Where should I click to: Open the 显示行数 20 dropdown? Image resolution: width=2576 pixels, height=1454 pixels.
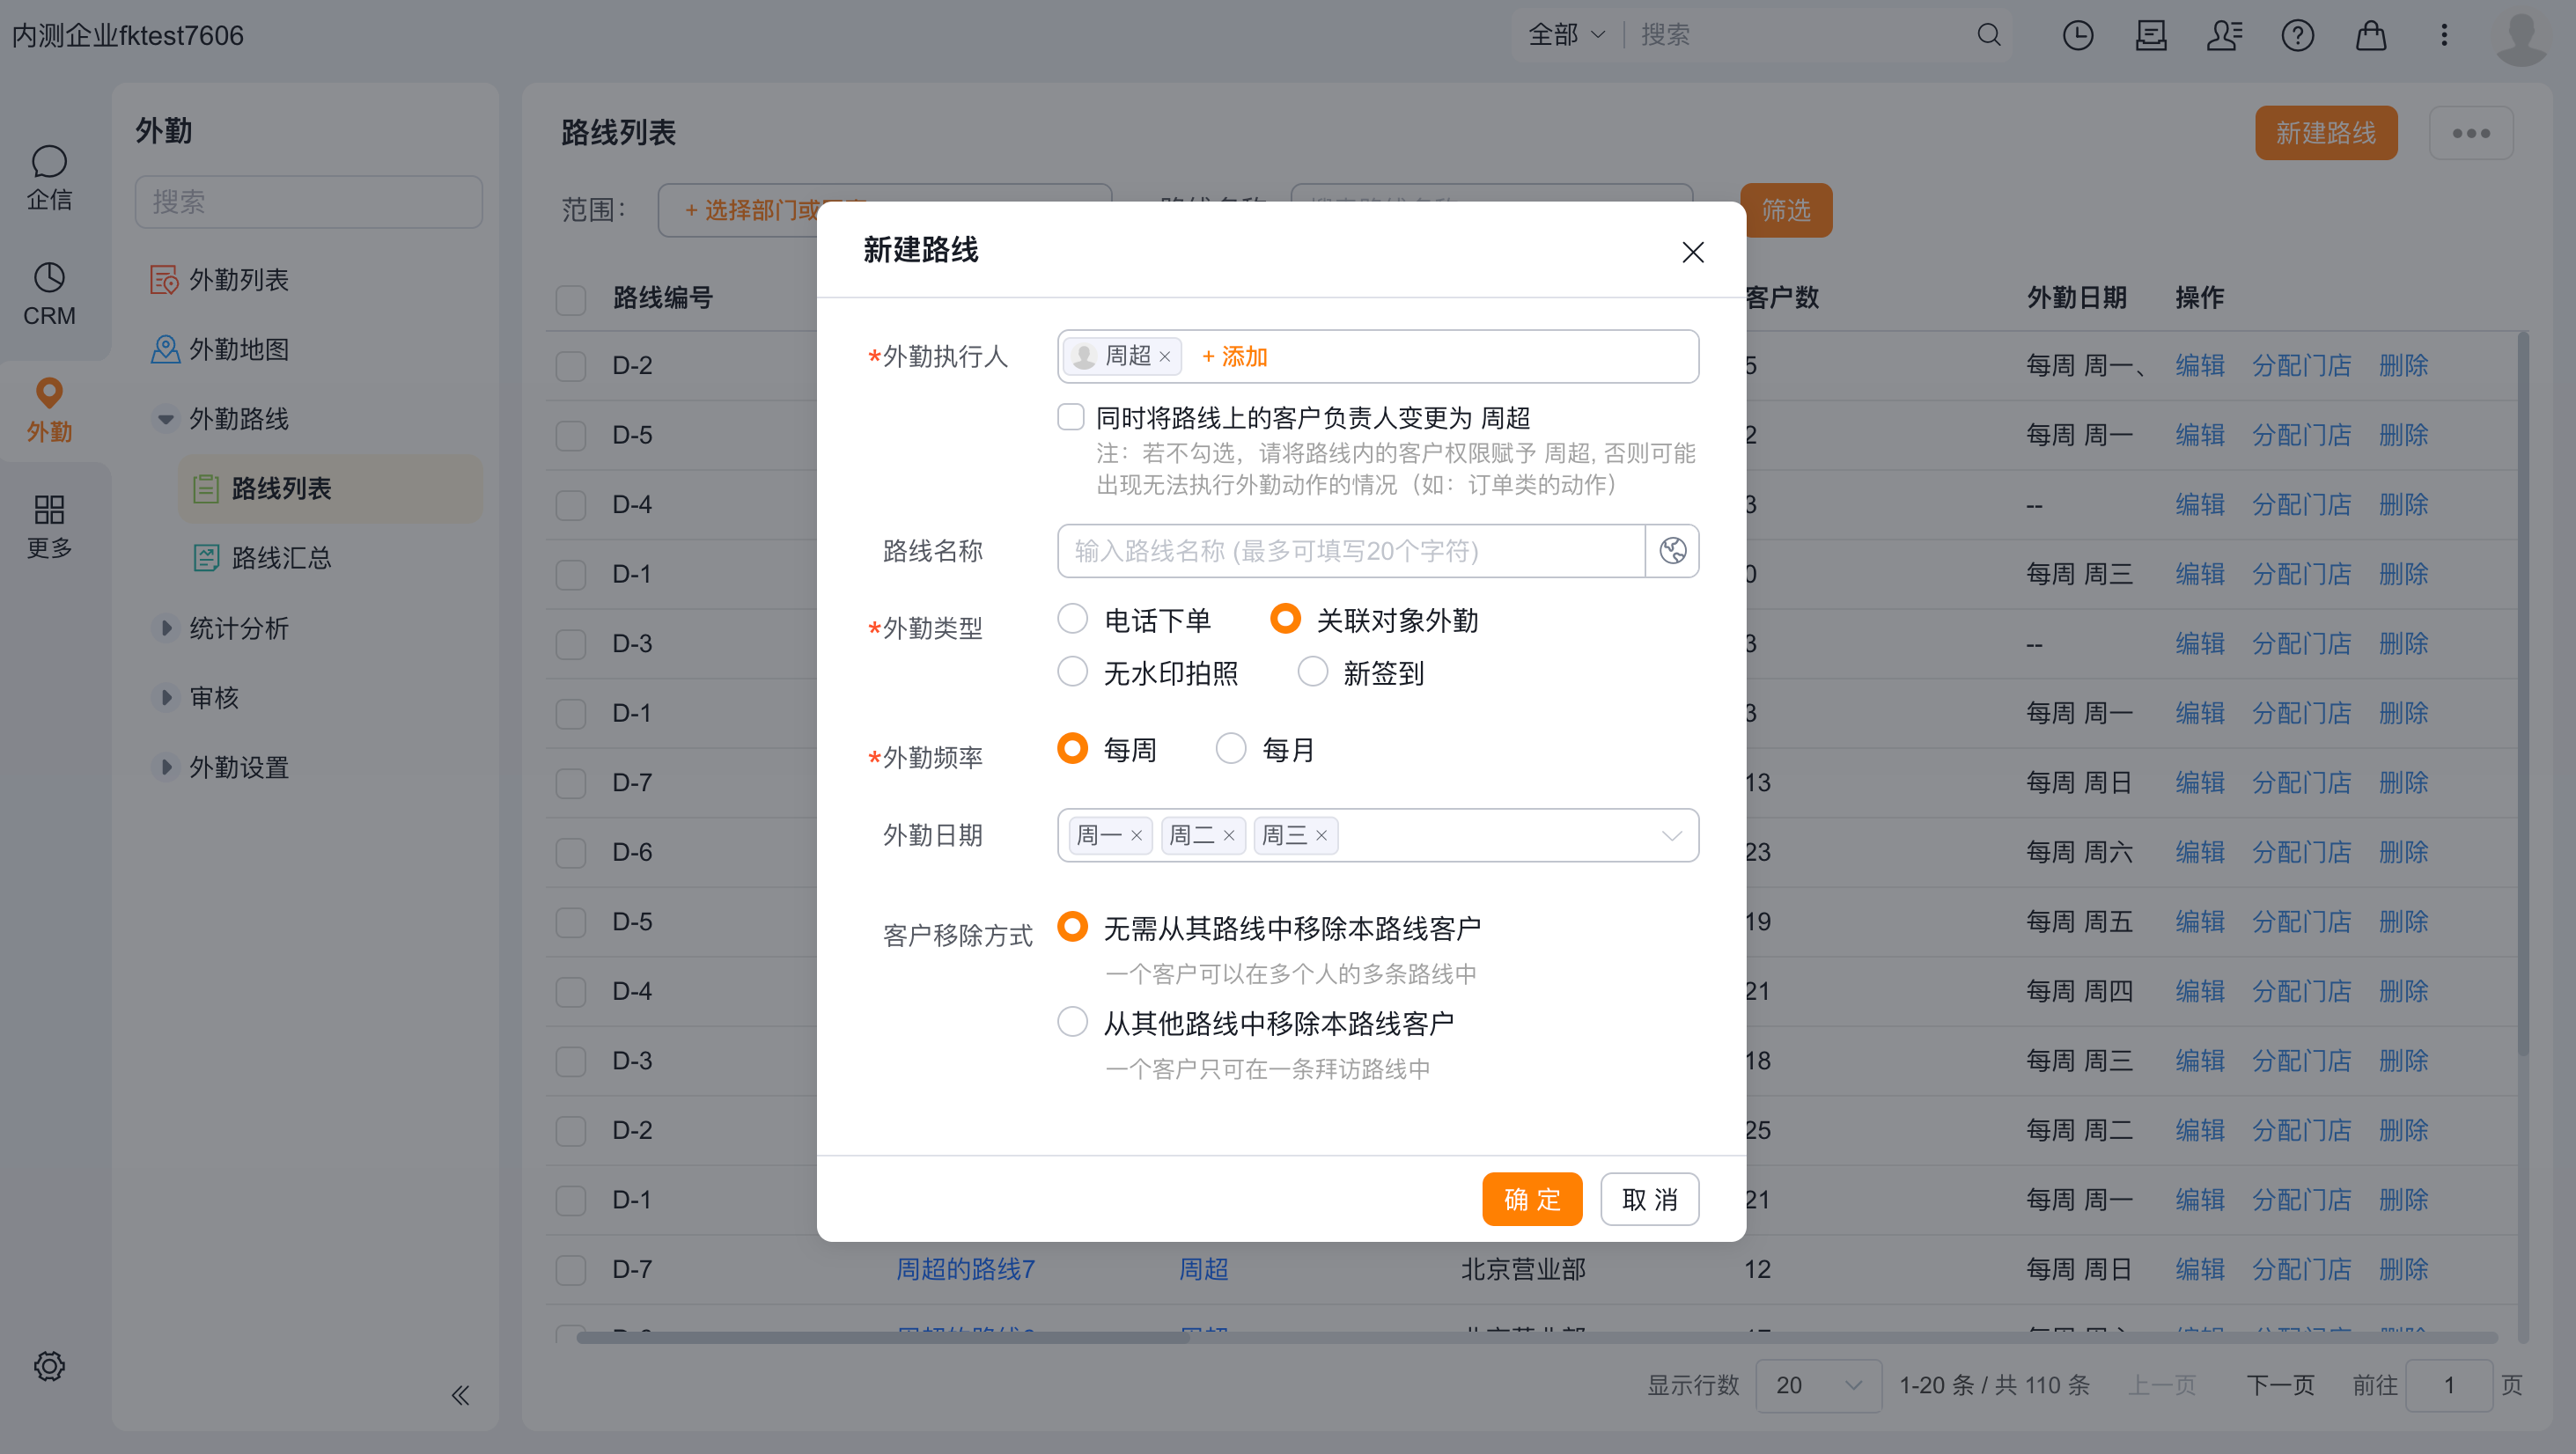[x=1818, y=1385]
